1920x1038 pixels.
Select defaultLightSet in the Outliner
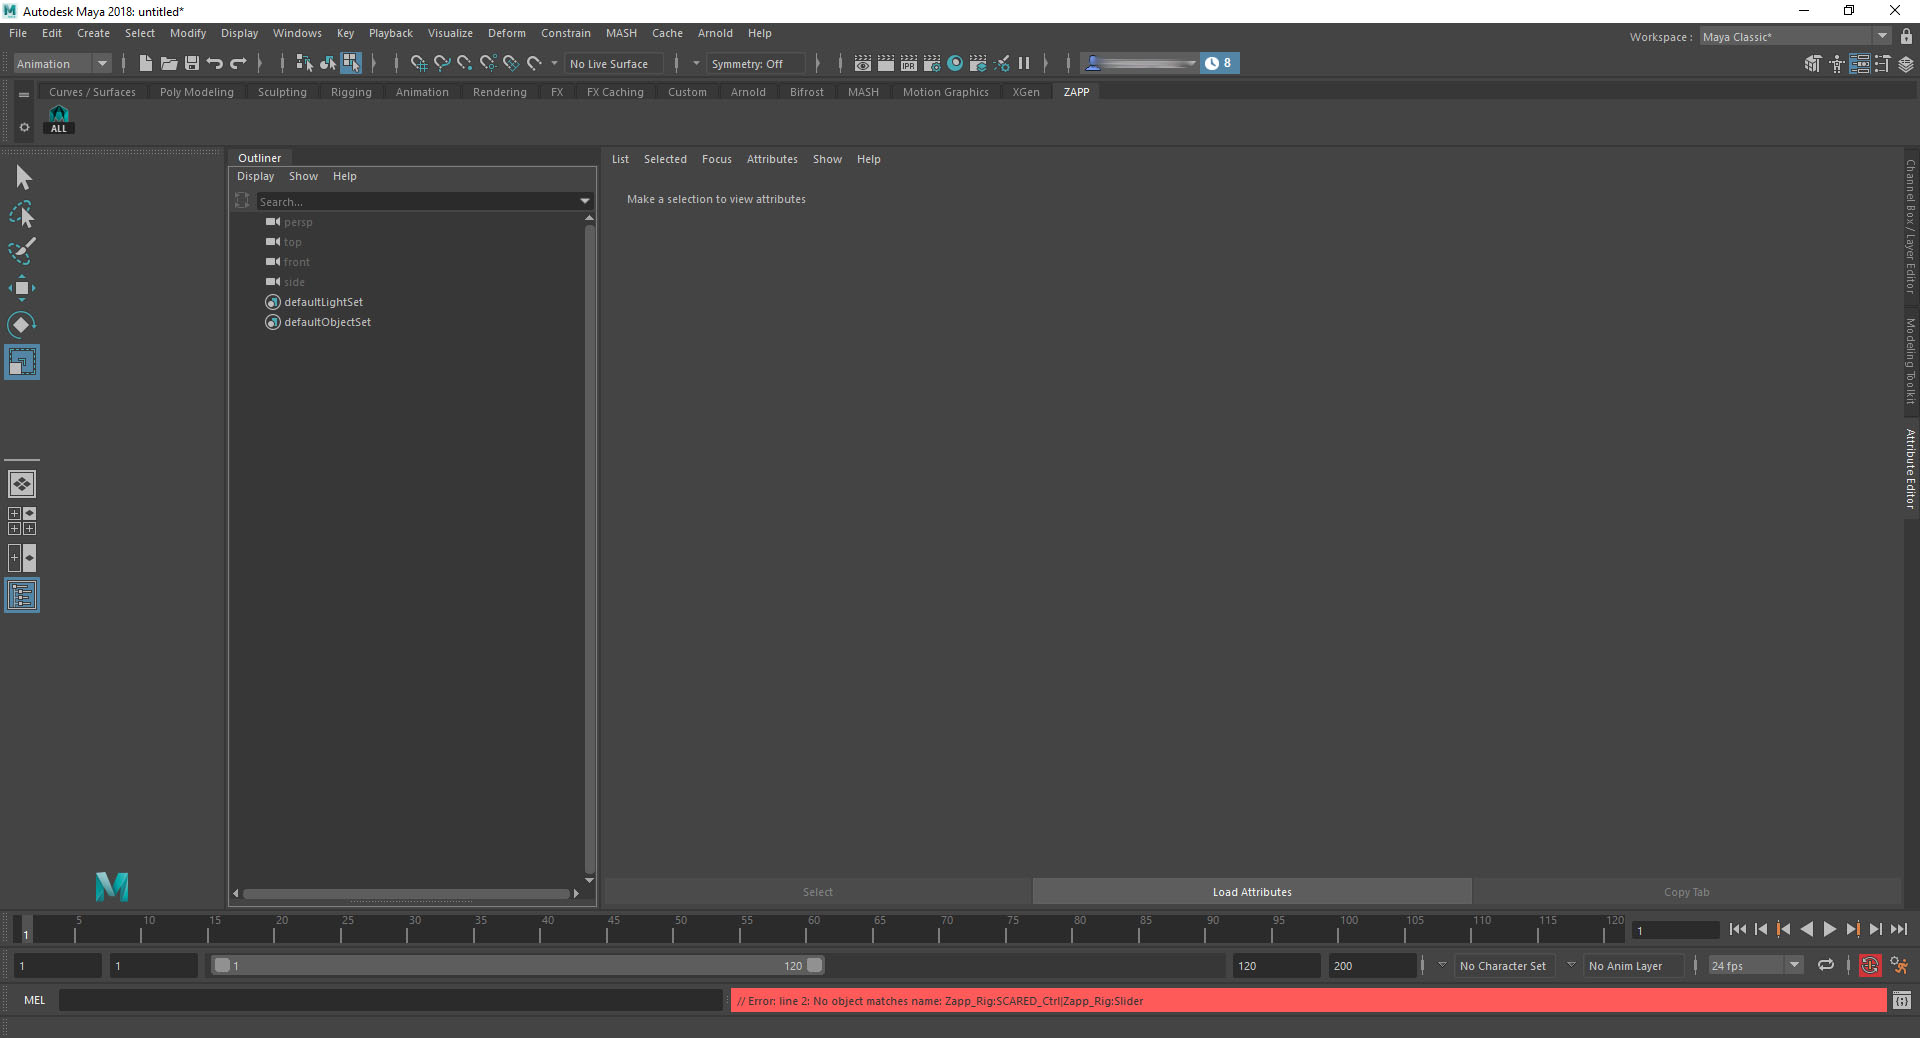click(x=323, y=302)
